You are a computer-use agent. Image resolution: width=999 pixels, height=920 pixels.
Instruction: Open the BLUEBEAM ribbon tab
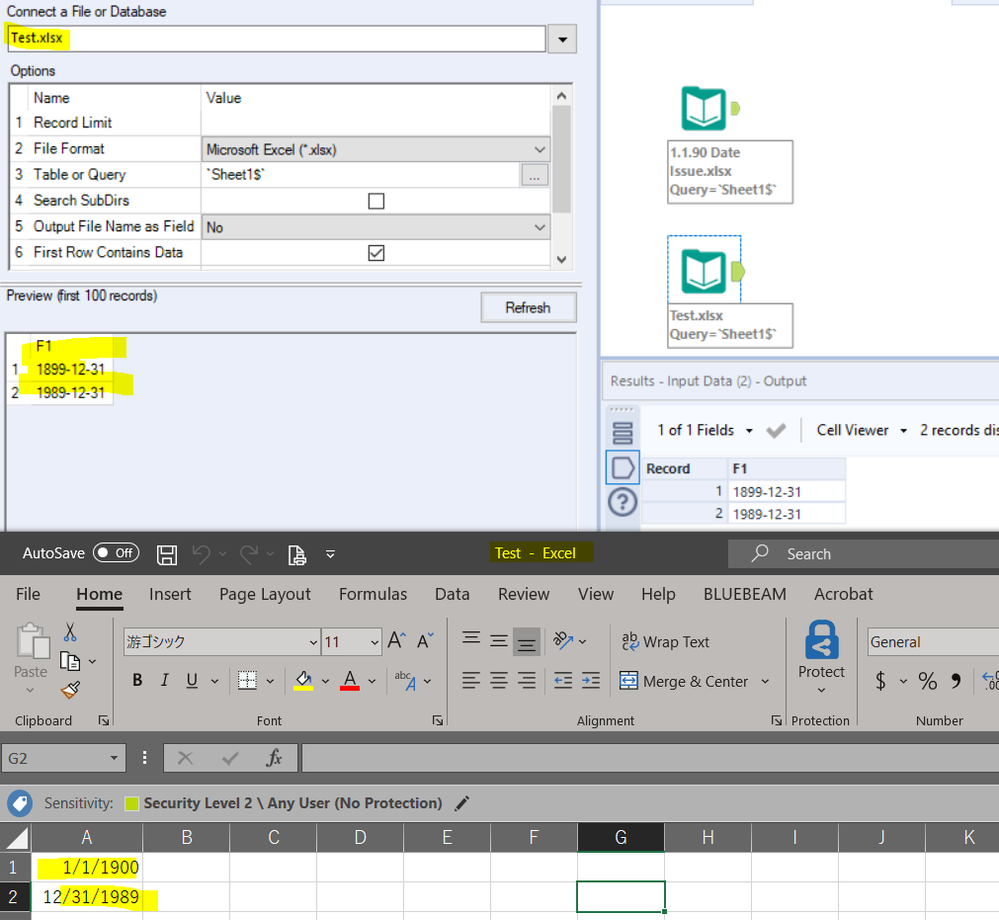745,594
